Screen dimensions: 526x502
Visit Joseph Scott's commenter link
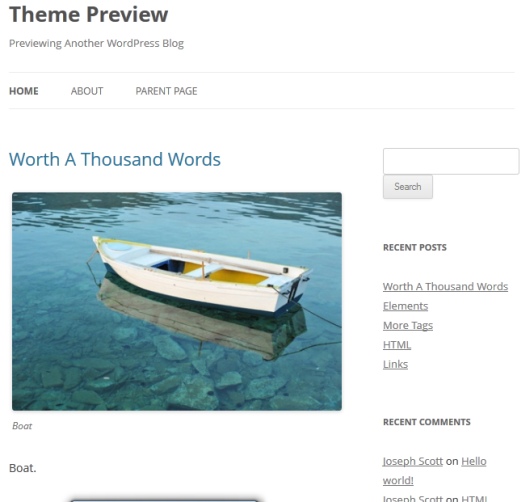413,461
